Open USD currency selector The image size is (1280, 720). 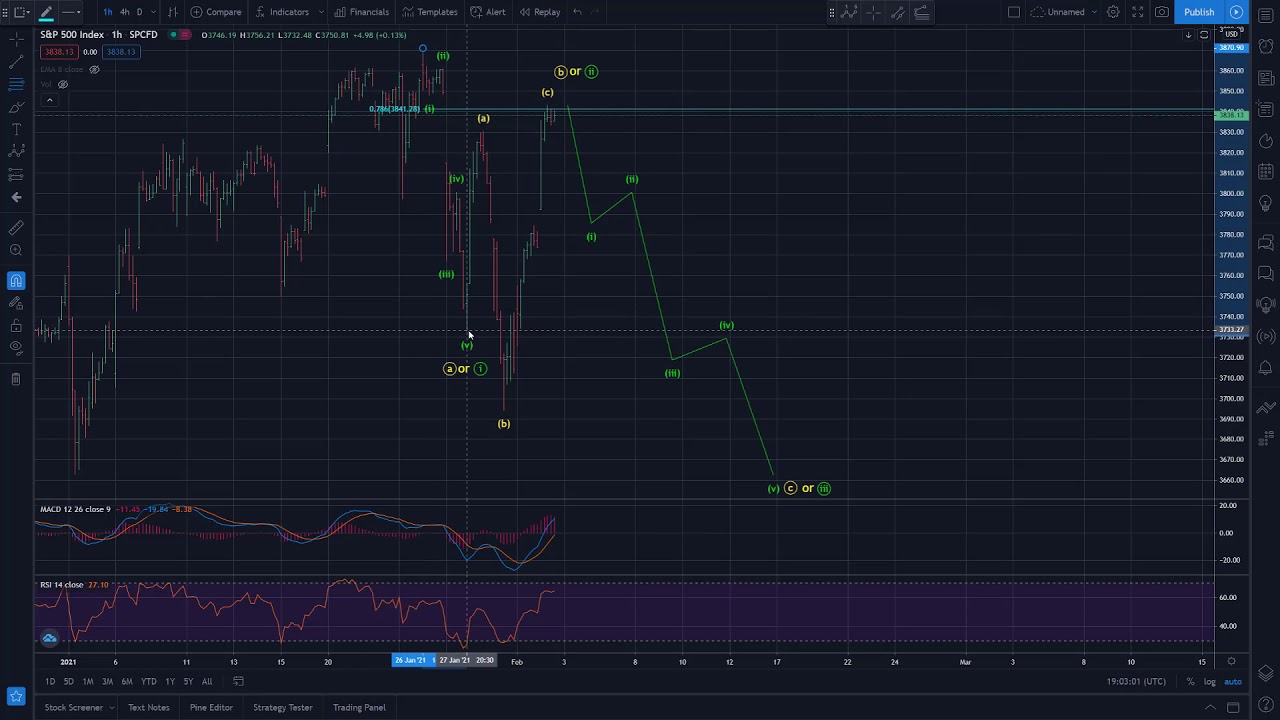pos(1231,34)
